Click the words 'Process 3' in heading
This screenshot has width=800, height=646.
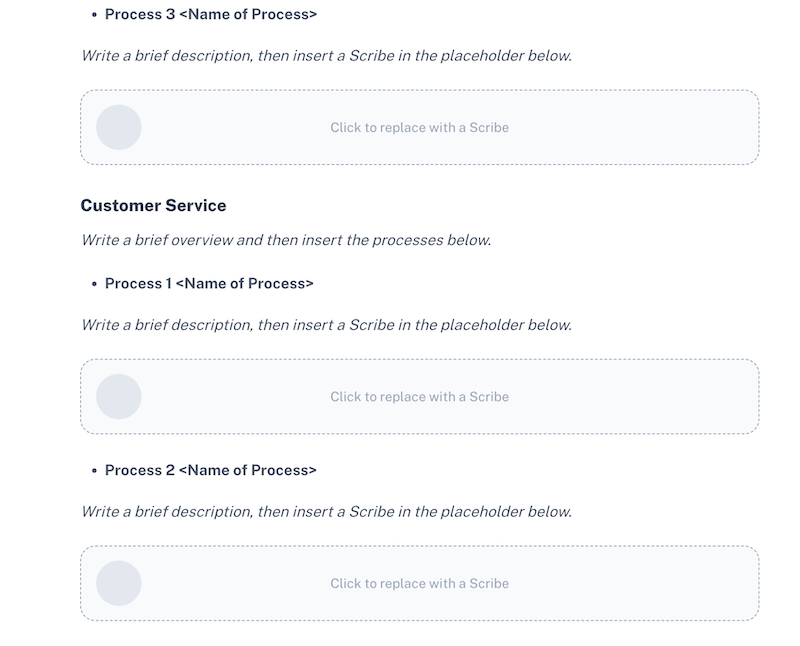pyautogui.click(x=140, y=14)
